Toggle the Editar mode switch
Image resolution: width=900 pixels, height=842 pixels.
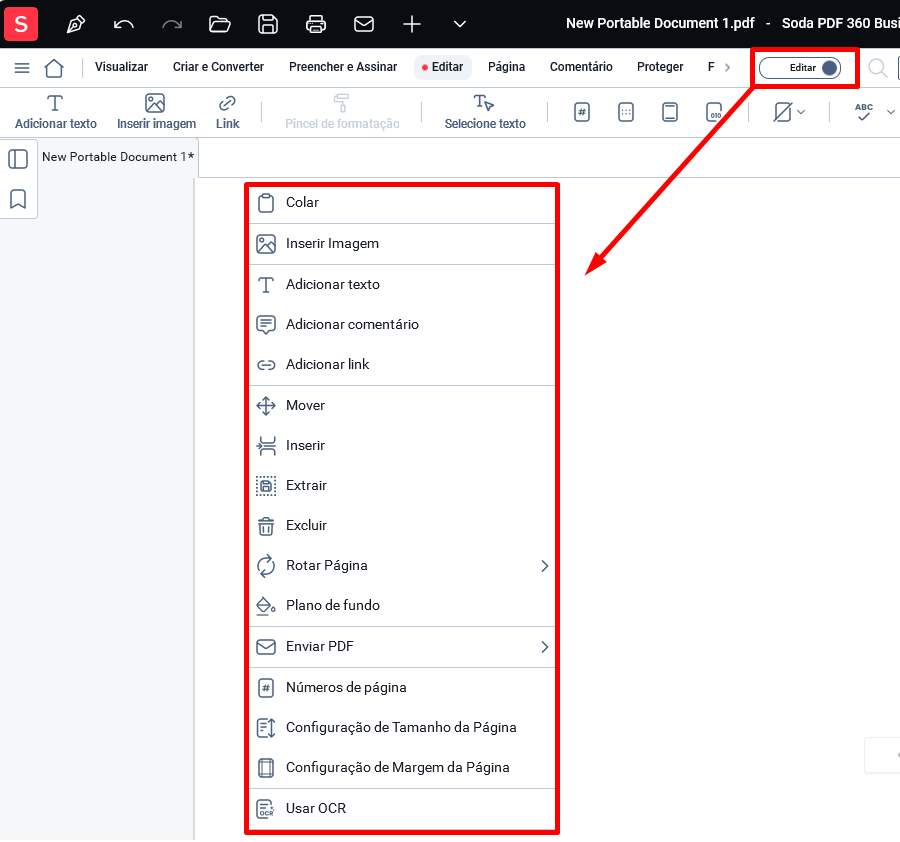[x=800, y=68]
